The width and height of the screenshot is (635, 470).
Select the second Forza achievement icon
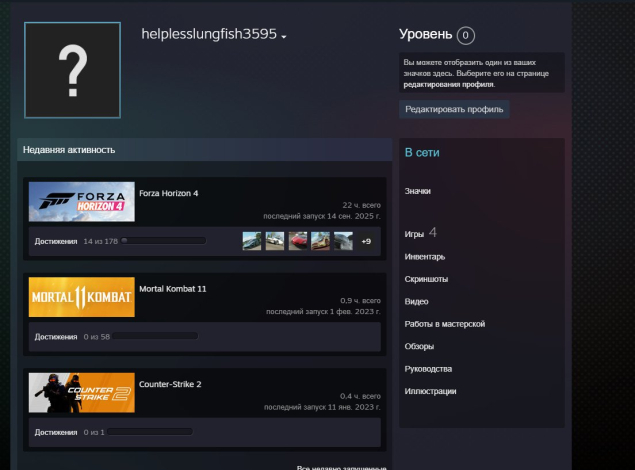(275, 241)
